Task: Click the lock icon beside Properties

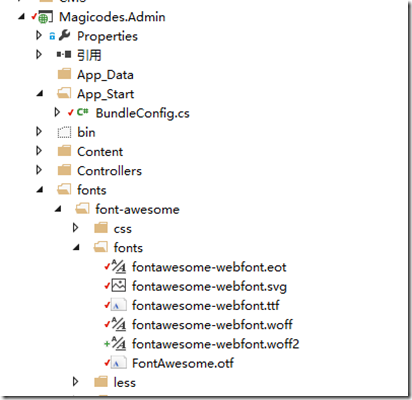Action: [x=52, y=36]
